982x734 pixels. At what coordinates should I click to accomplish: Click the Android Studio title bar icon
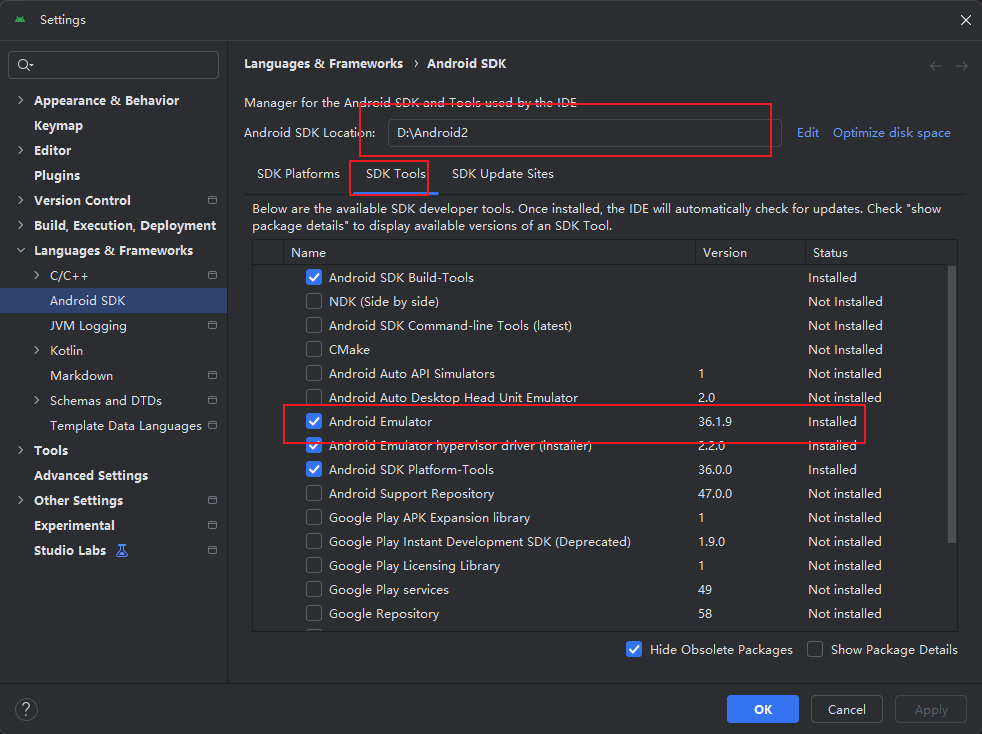click(18, 18)
